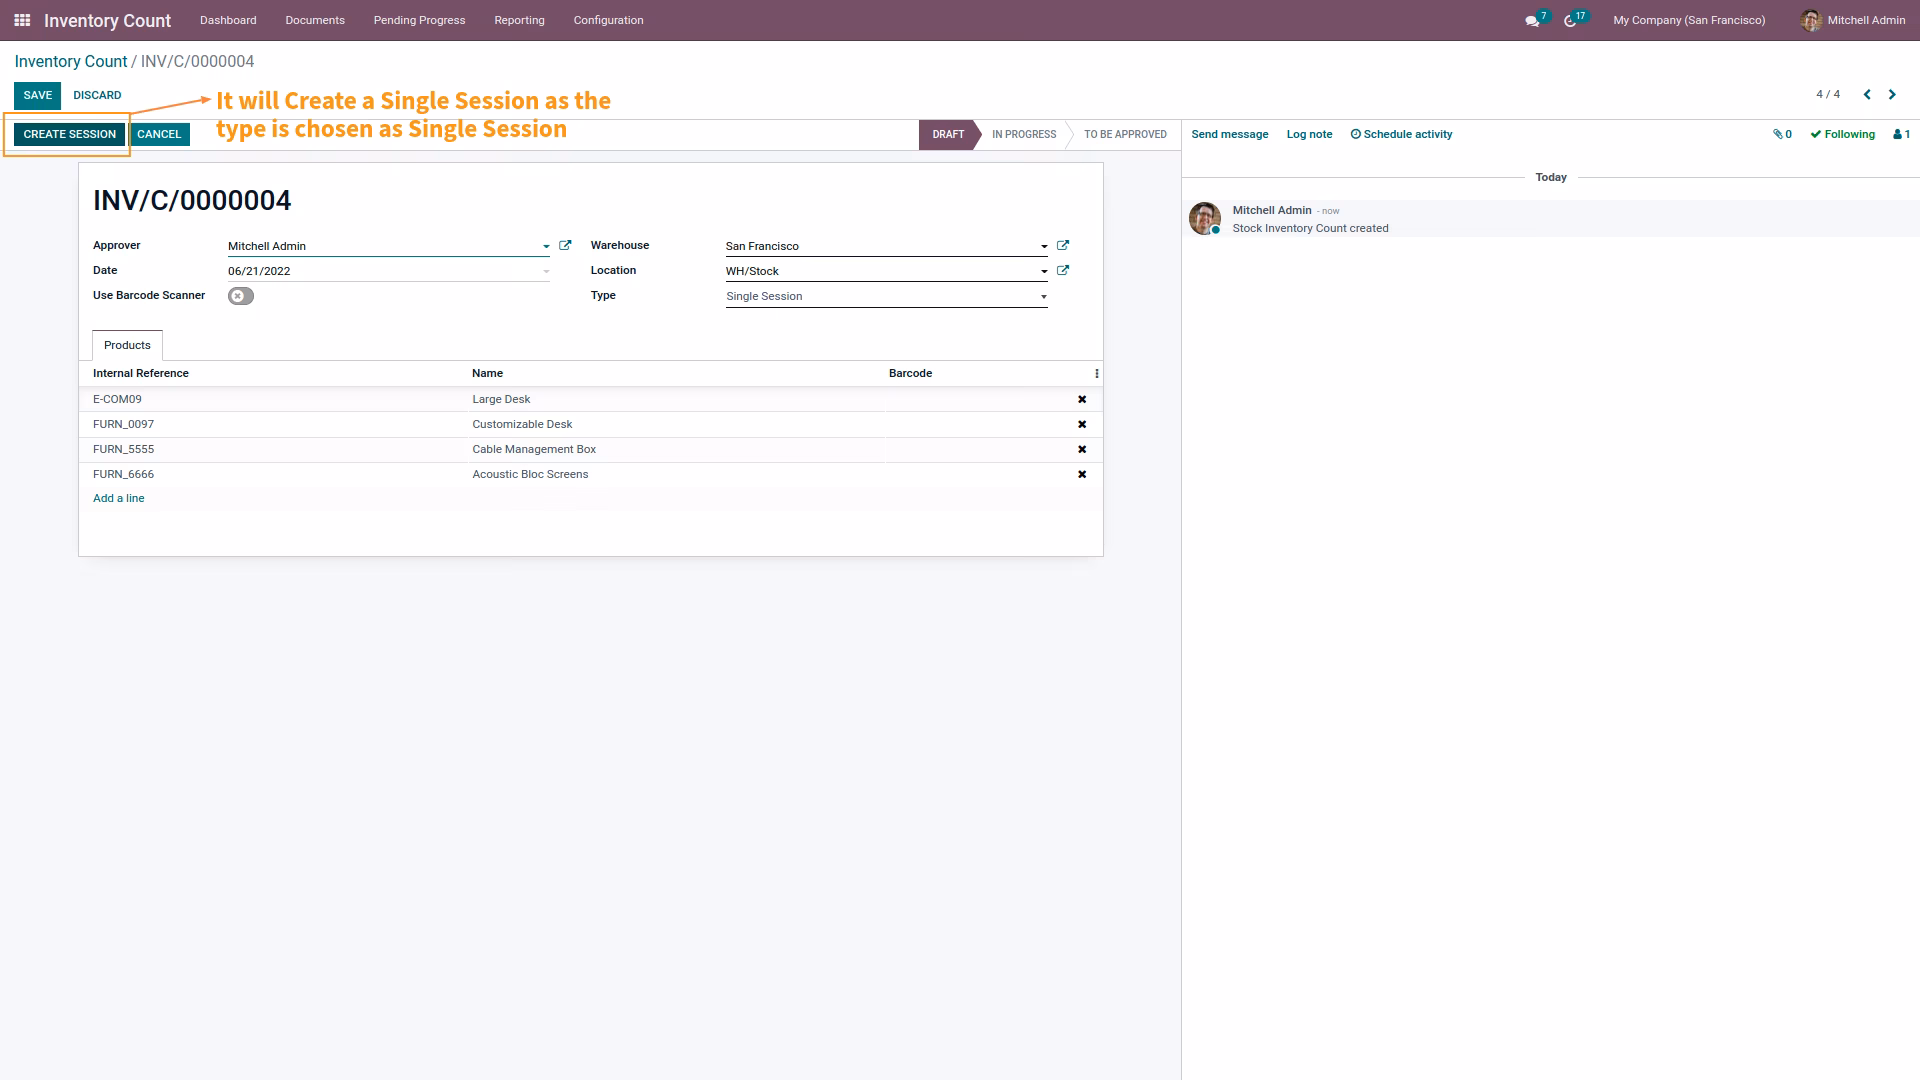Click the IN PROGRESS status stage

[1024, 134]
